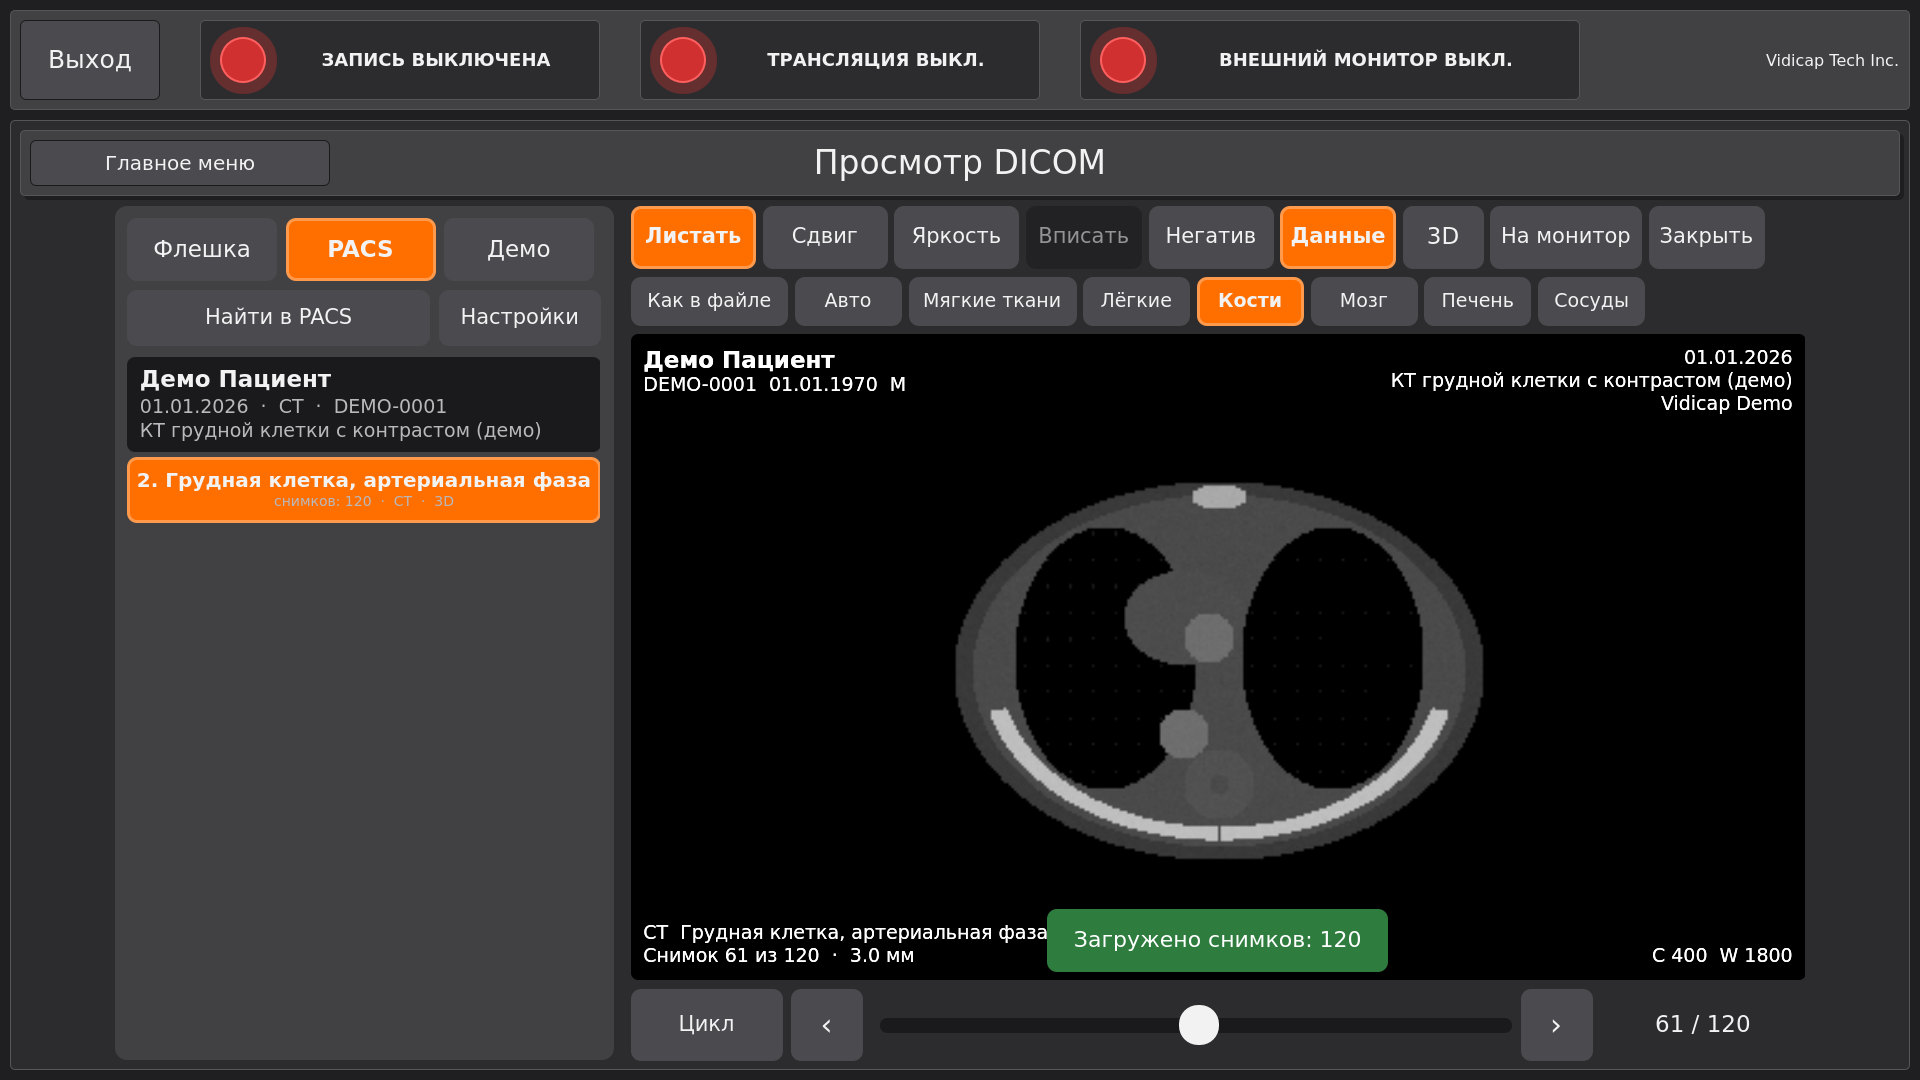Click the Vidicap Tech Inc. label
The image size is (1920, 1080).
click(x=1832, y=60)
